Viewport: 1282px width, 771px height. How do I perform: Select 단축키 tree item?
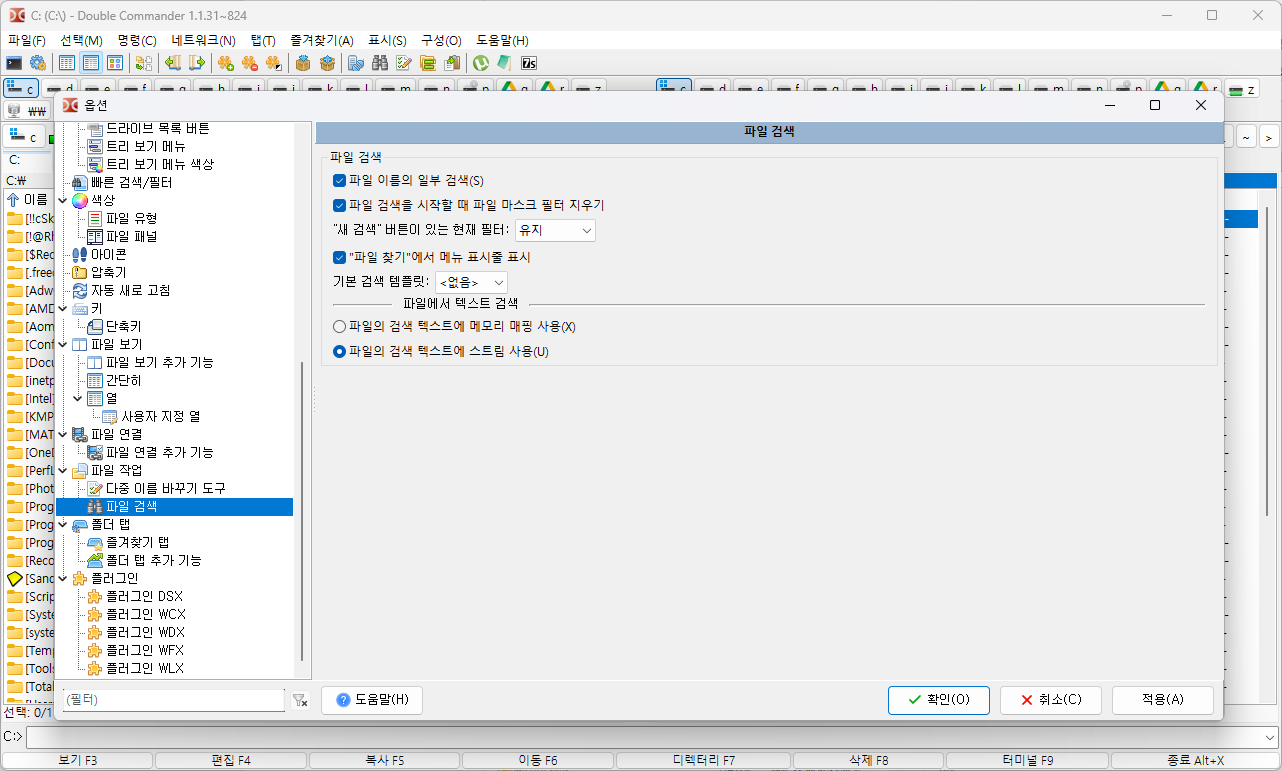point(123,326)
